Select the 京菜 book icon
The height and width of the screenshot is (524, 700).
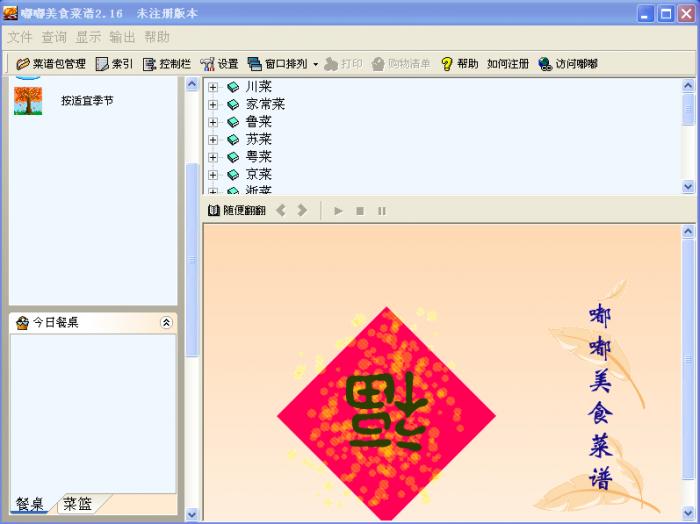(233, 175)
